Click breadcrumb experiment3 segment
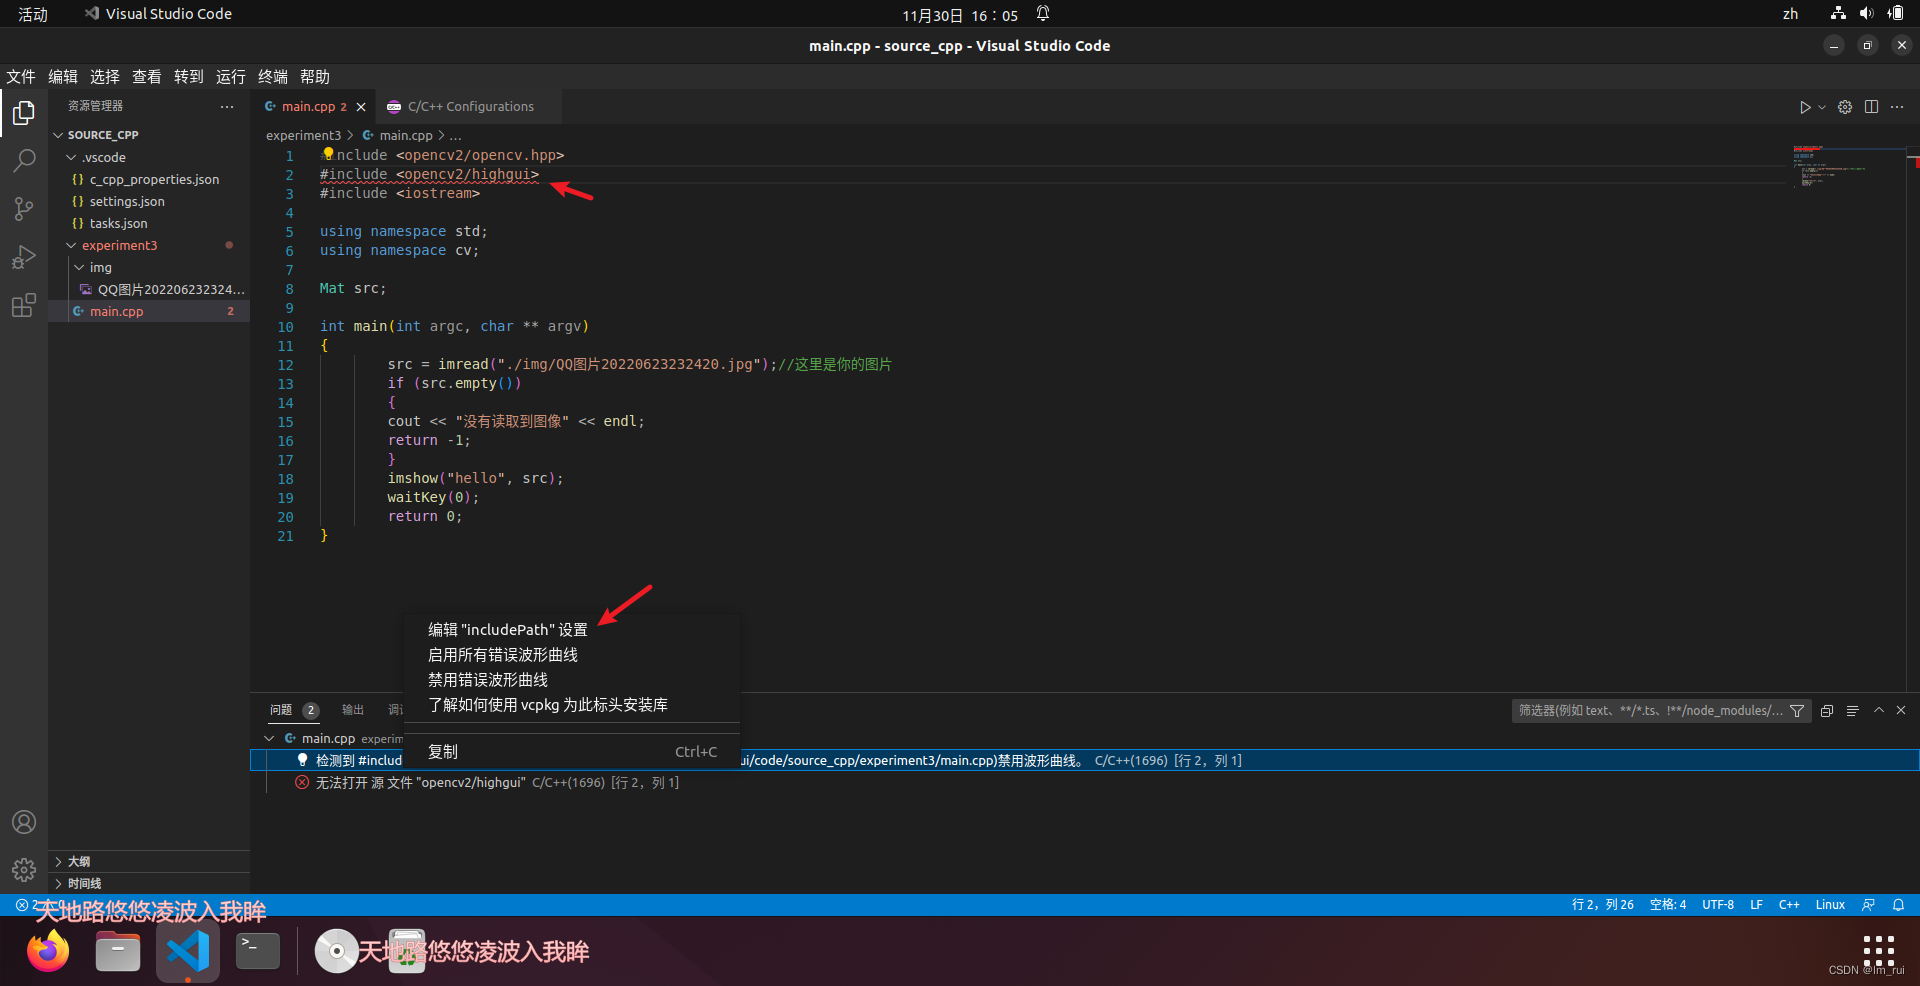This screenshot has width=1920, height=986. (x=303, y=136)
